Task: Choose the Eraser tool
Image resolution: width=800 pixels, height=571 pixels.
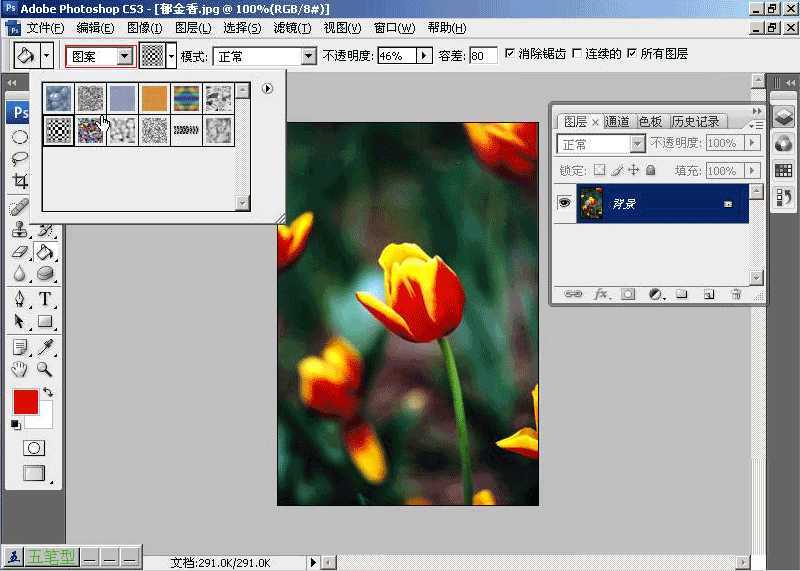Action: pyautogui.click(x=20, y=251)
